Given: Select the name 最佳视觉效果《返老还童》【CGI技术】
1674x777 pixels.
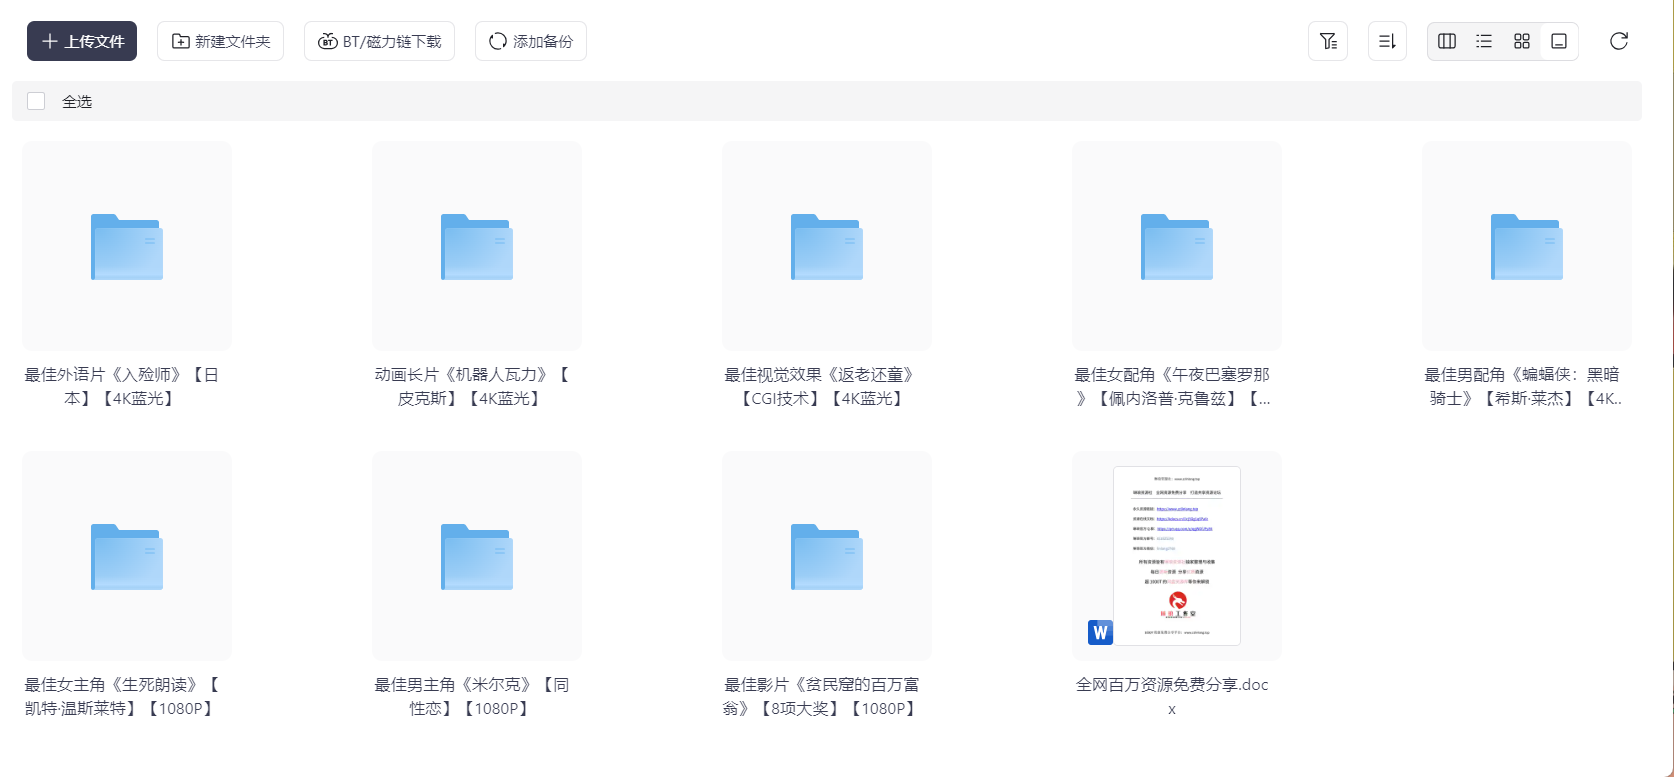Looking at the screenshot, I should pos(822,387).
